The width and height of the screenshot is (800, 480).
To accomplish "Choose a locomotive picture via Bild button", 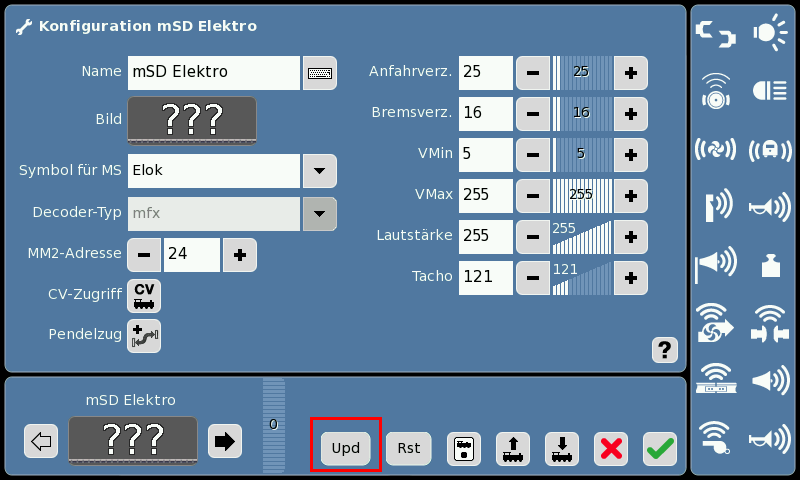I will 192,121.
